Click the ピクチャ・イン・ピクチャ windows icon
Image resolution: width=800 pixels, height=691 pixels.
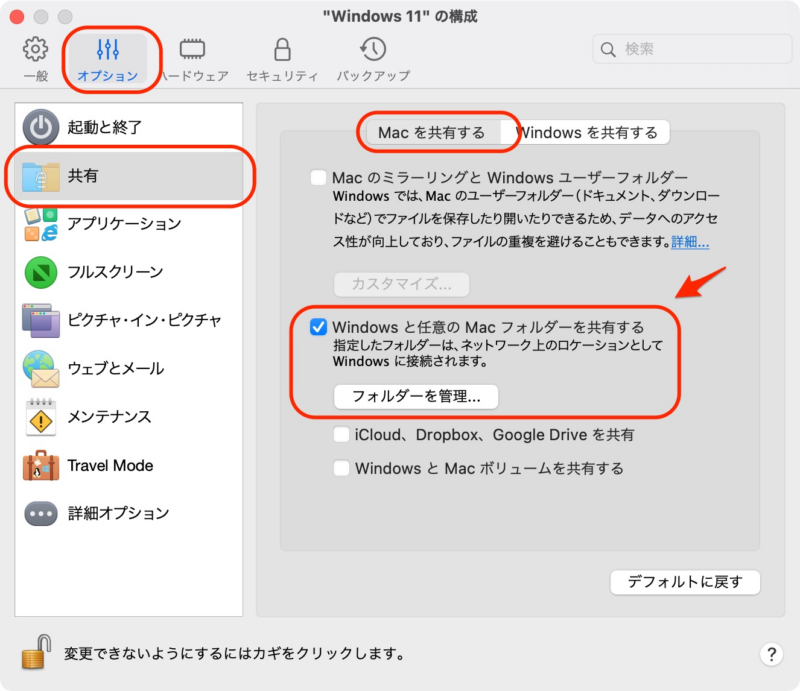tap(41, 320)
